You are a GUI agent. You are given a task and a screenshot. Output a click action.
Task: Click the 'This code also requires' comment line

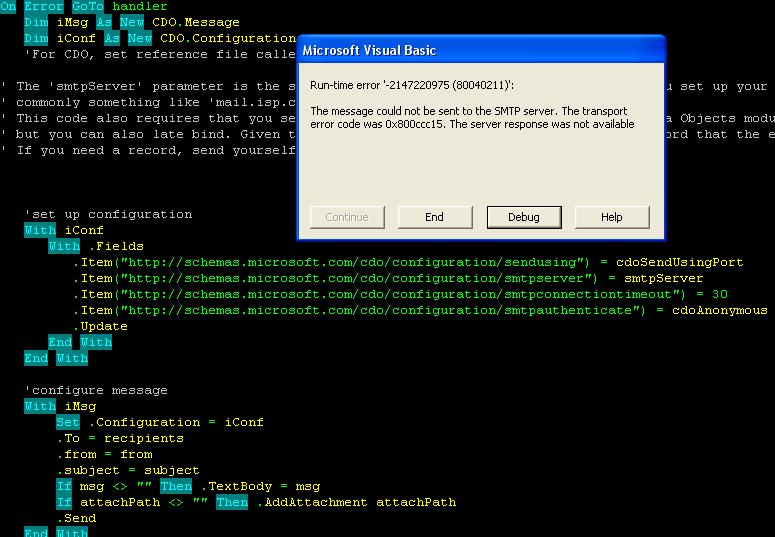point(148,118)
